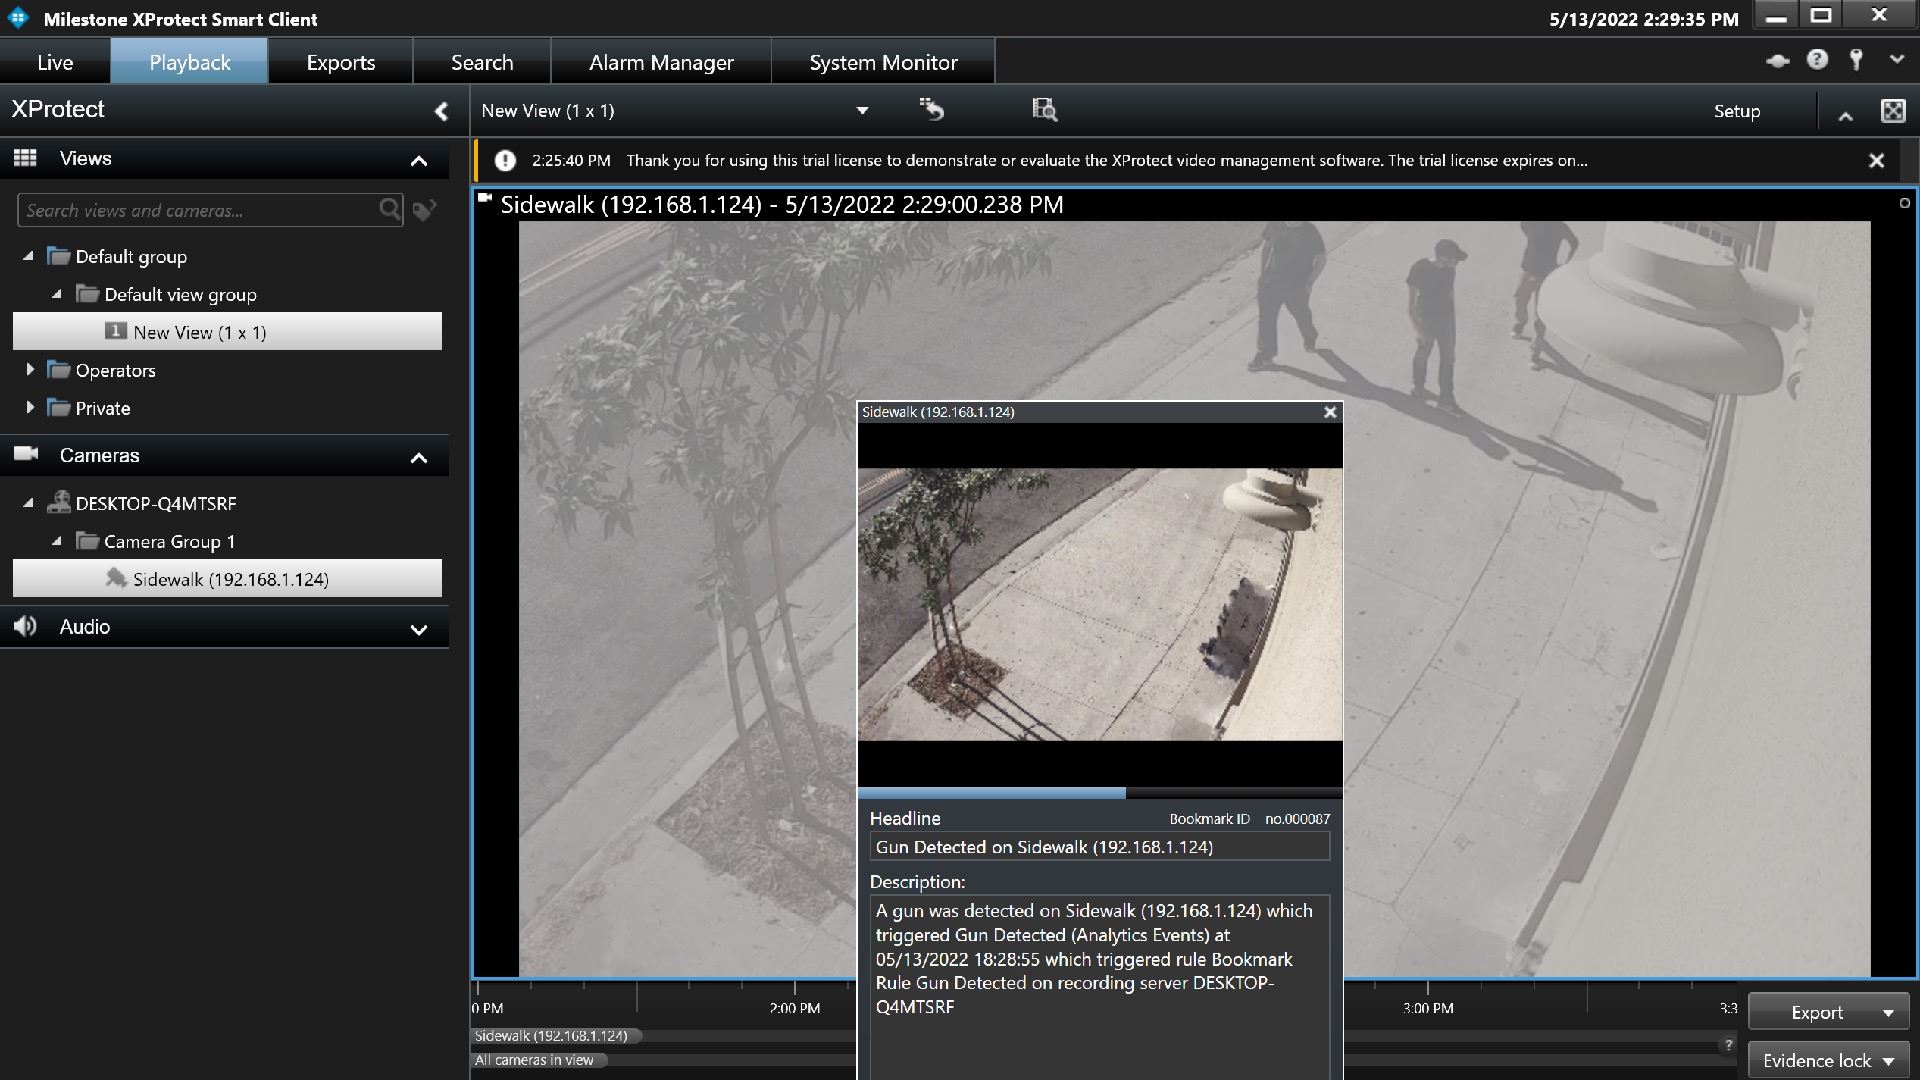The width and height of the screenshot is (1920, 1080).
Task: Select New View (1 x 1) in tree
Action: (227, 331)
